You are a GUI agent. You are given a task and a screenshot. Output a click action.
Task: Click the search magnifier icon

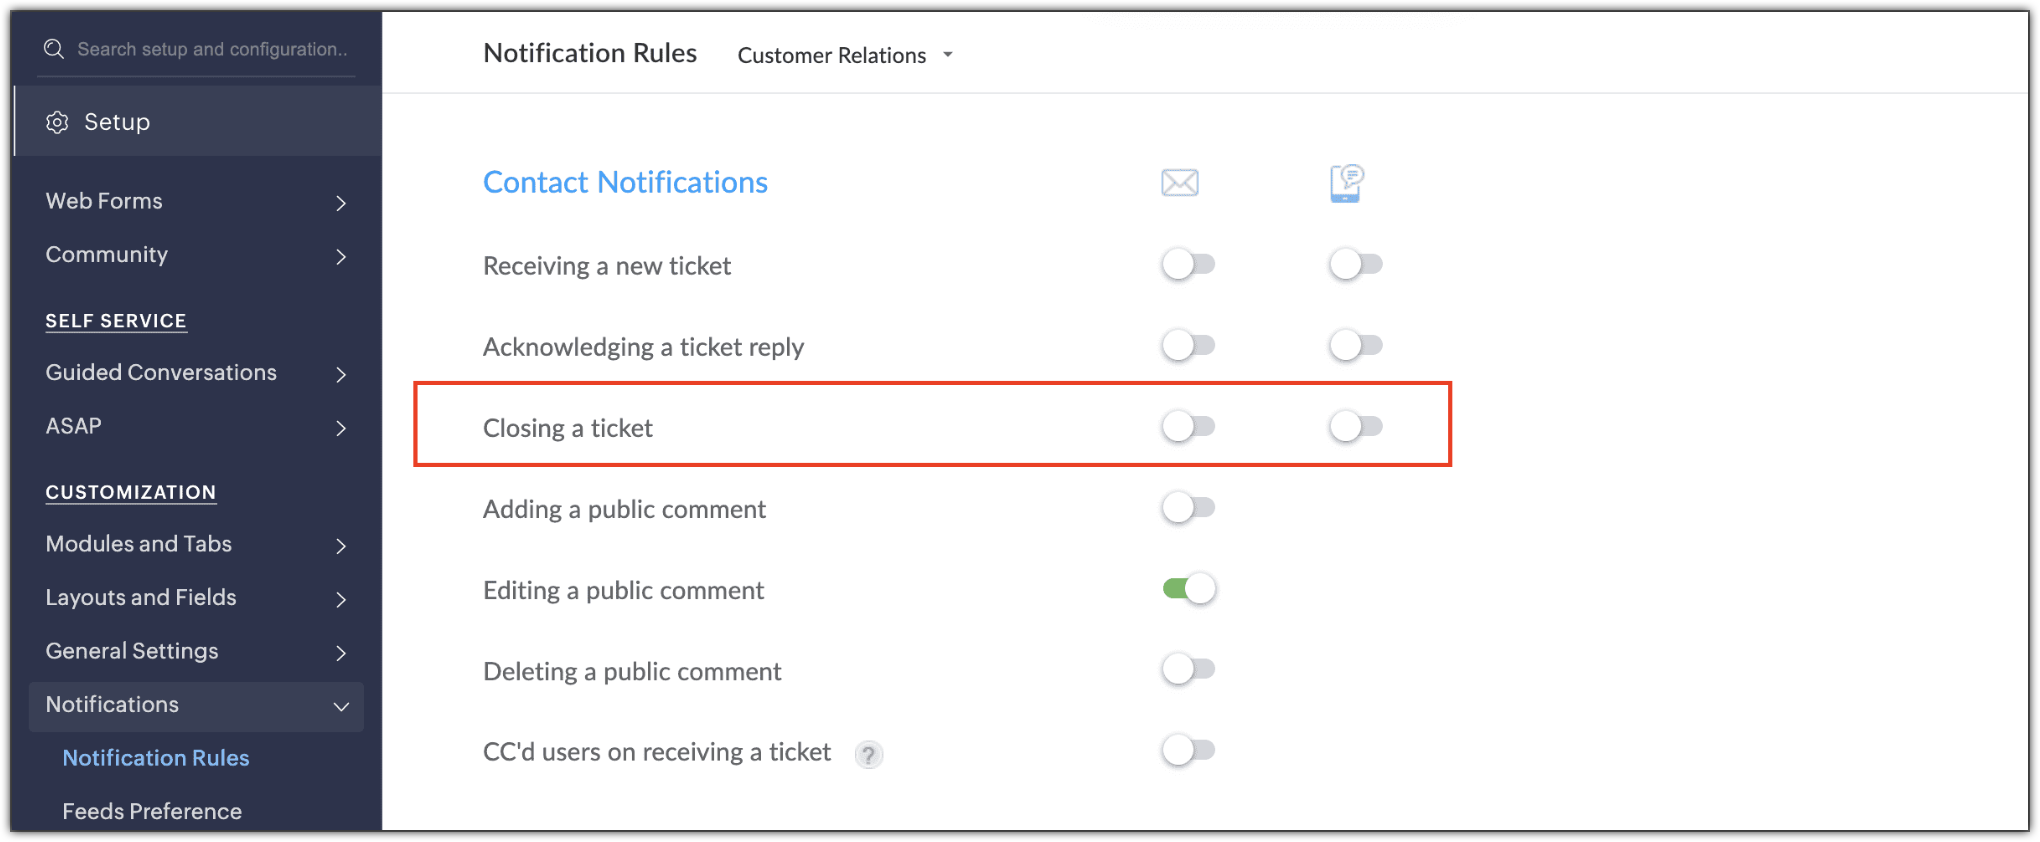click(54, 49)
